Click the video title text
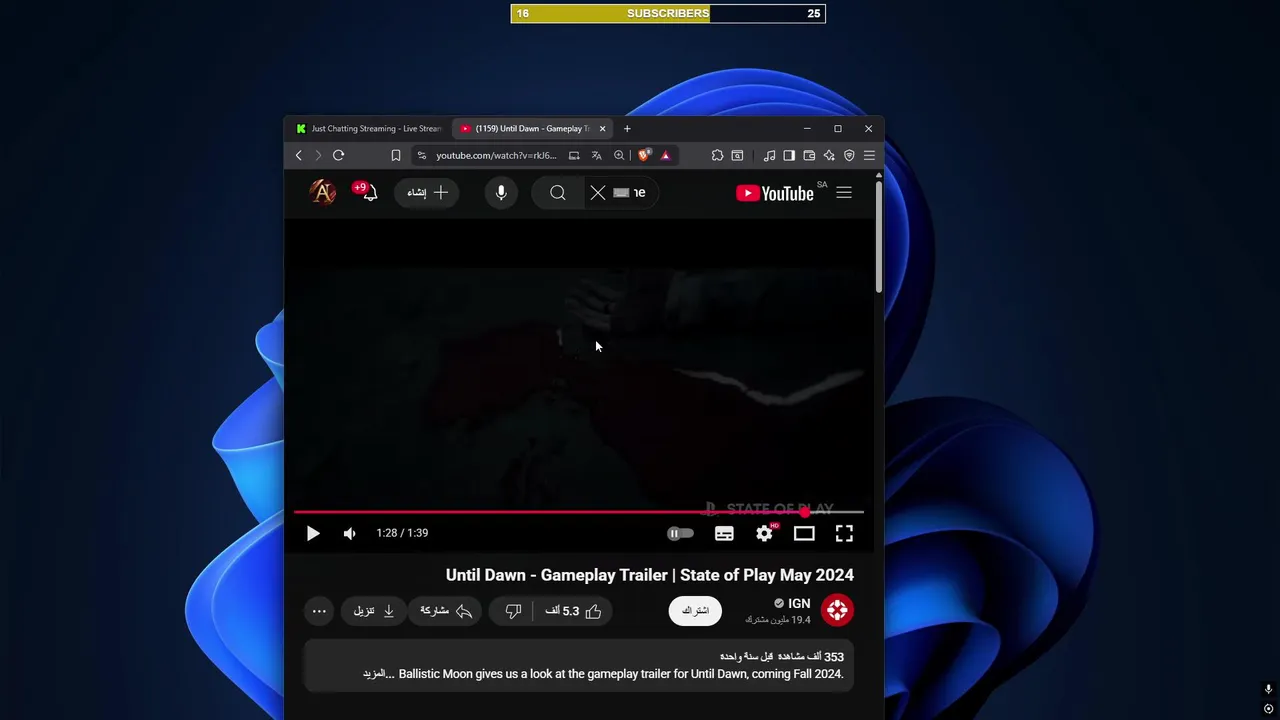Image resolution: width=1280 pixels, height=720 pixels. click(650, 575)
